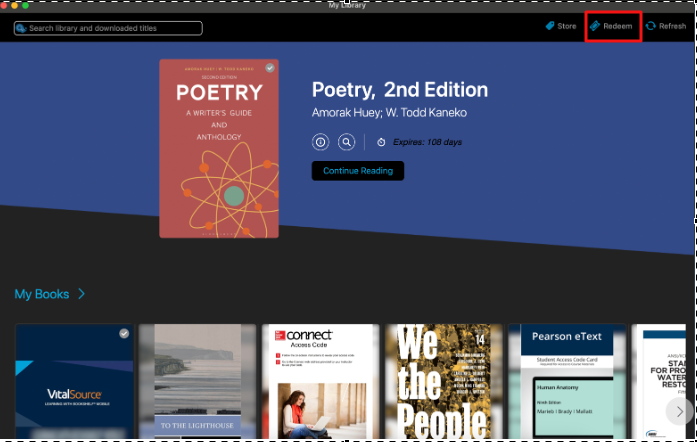Expand My Books using chevron arrow
The image size is (697, 442).
(x=81, y=293)
